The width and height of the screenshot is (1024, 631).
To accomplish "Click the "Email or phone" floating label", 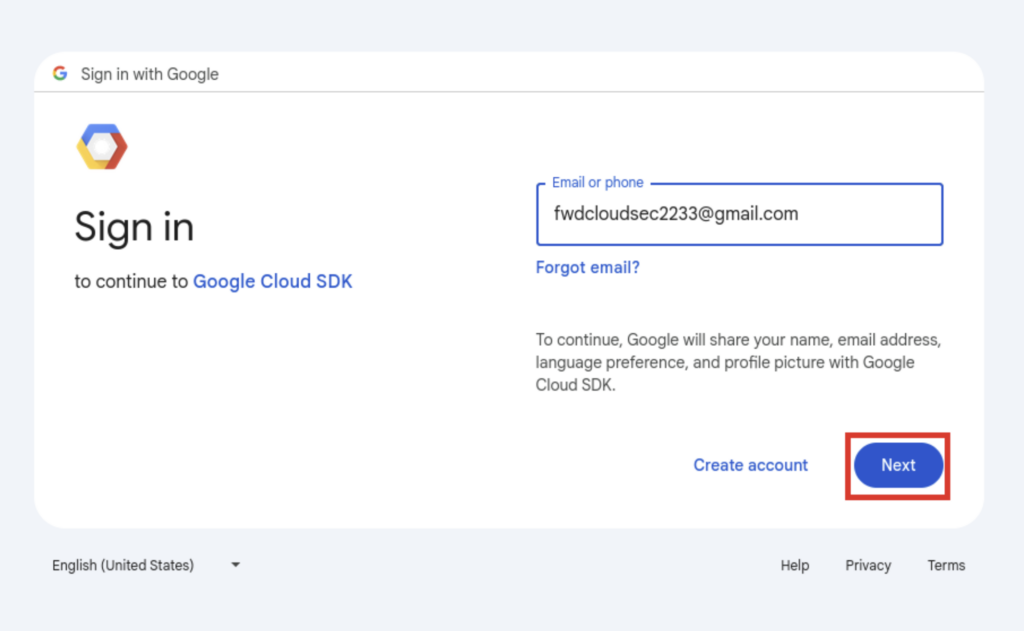I will (x=597, y=183).
